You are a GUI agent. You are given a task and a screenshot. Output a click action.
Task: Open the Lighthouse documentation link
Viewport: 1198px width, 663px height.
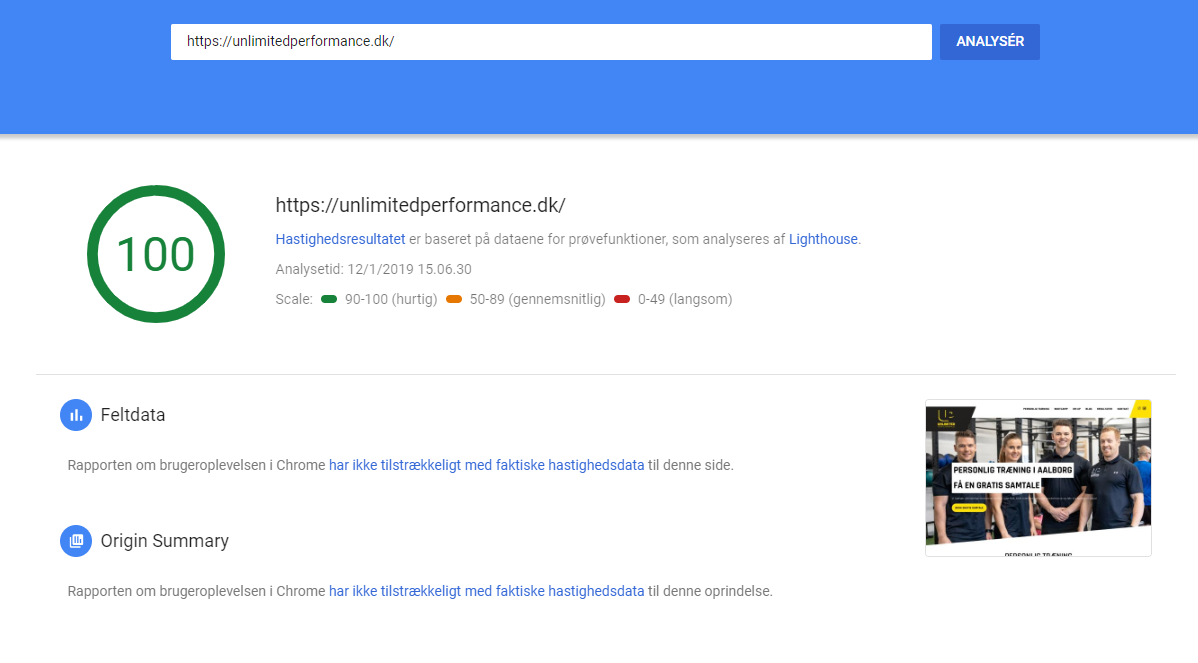(x=822, y=239)
